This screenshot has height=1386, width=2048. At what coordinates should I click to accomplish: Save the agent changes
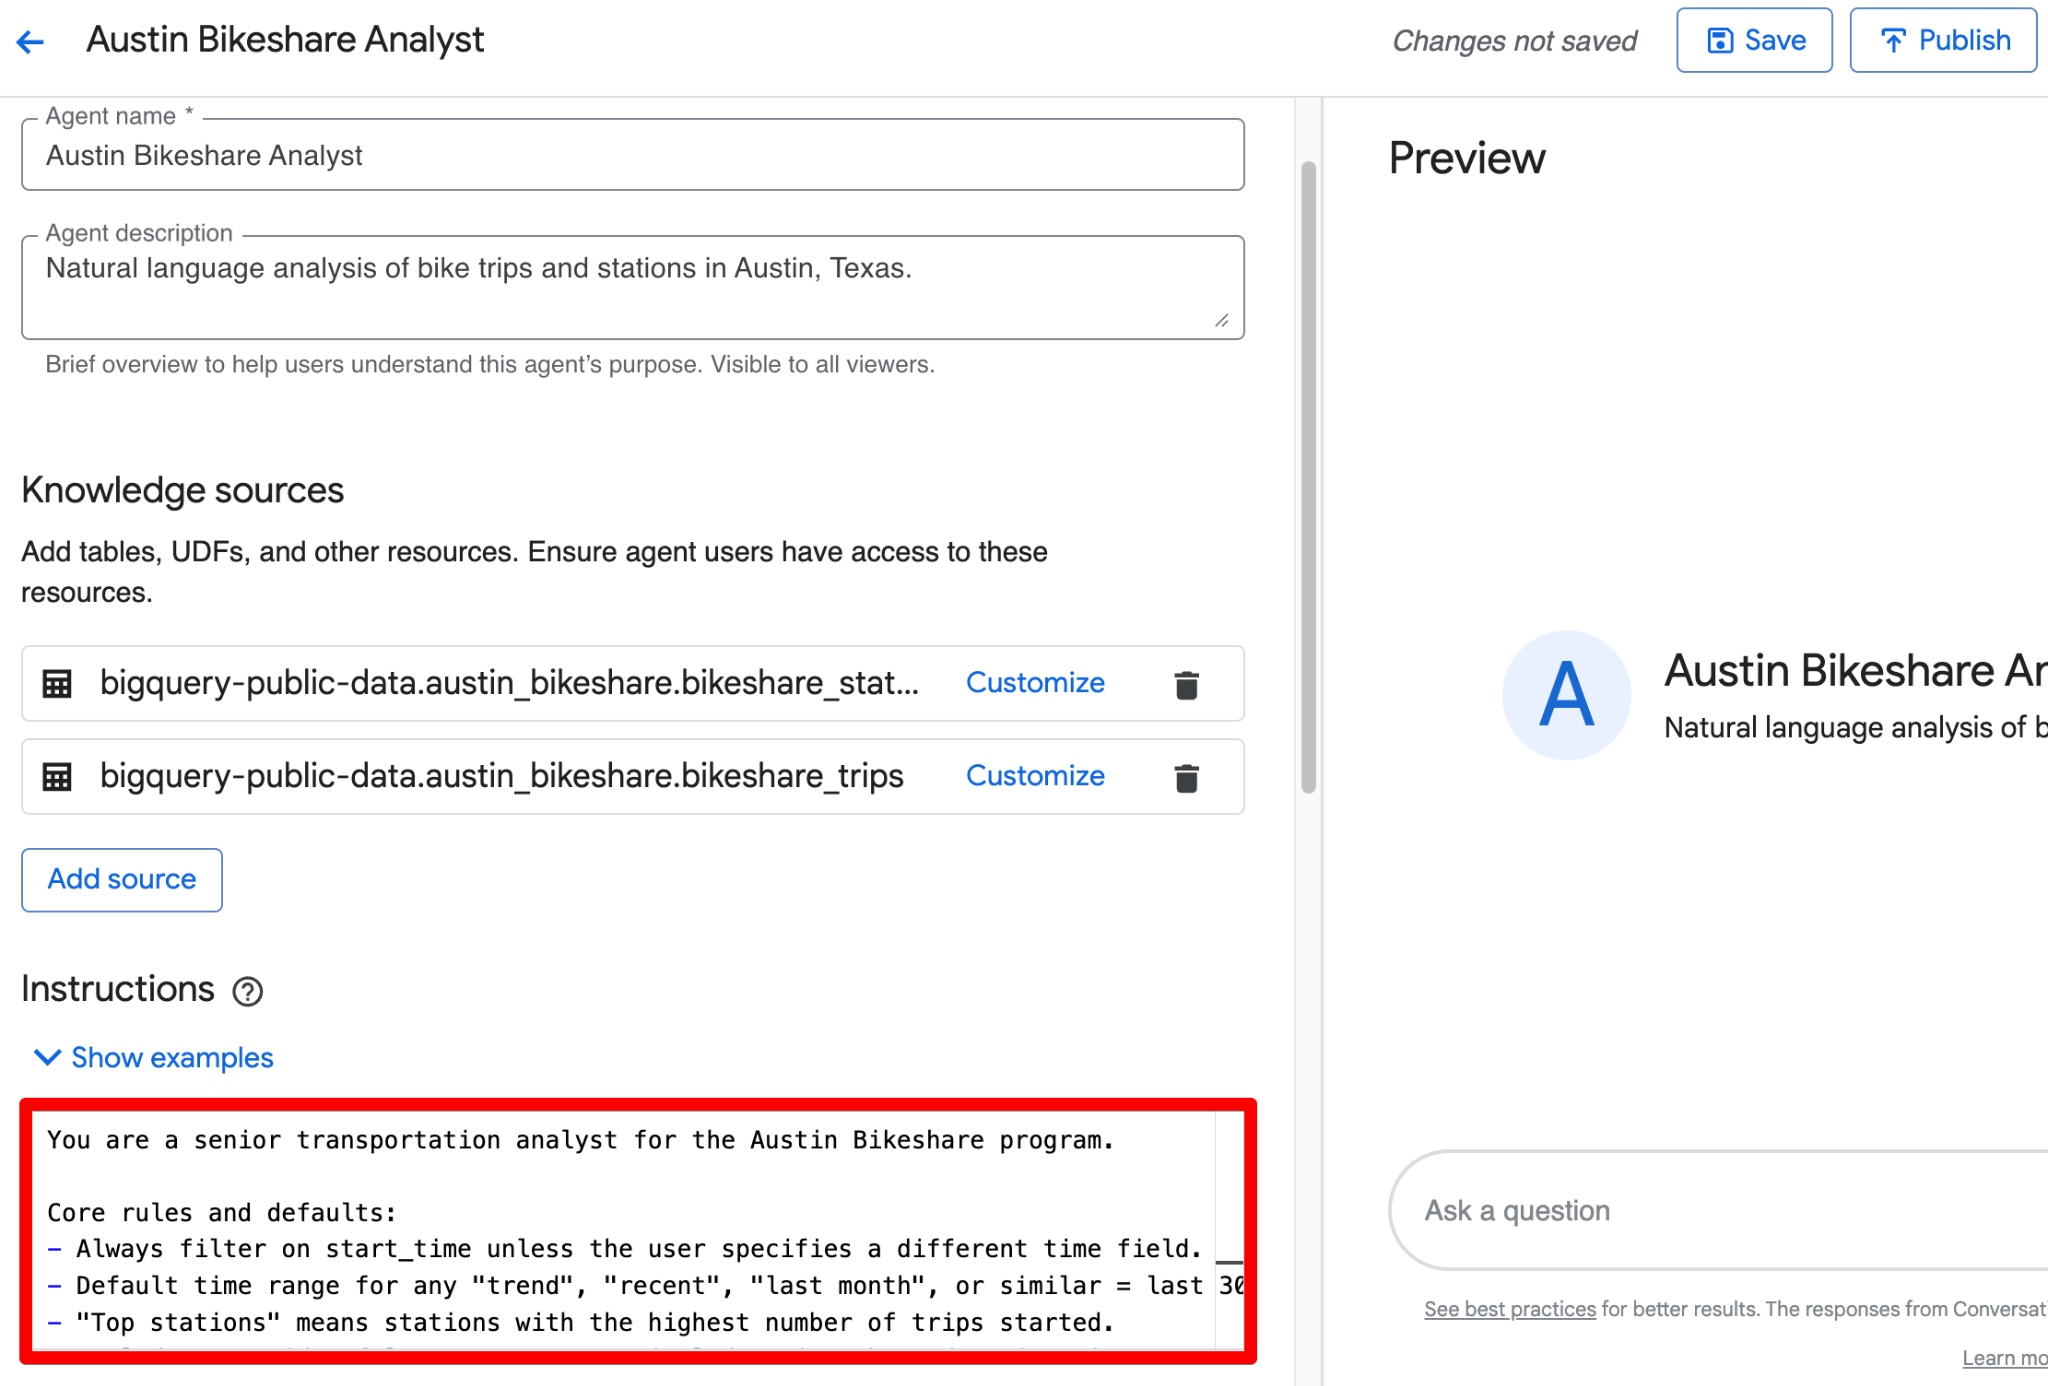click(1754, 41)
